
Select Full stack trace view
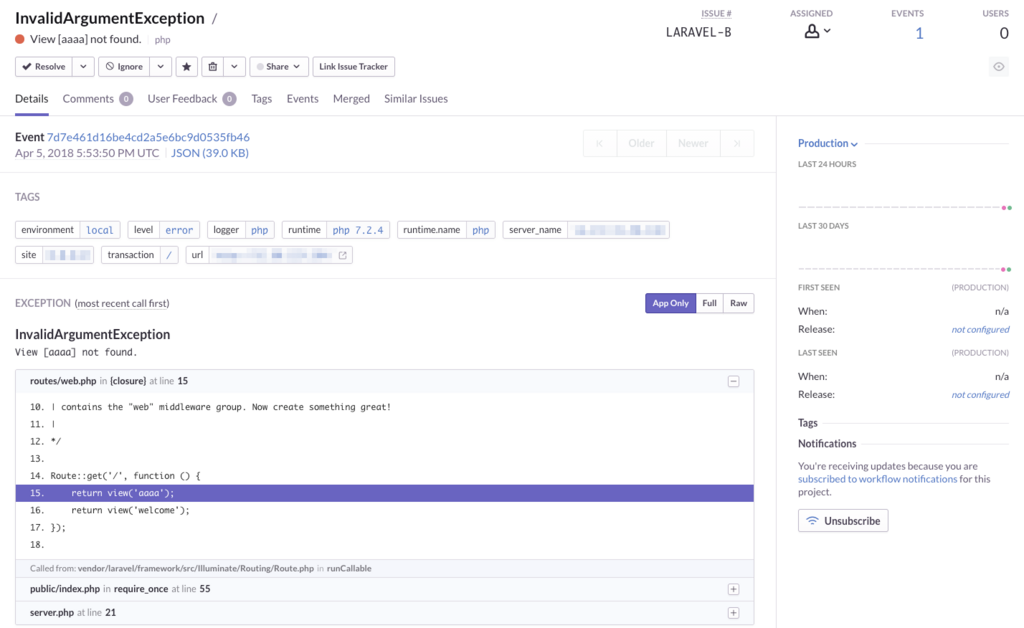(709, 304)
